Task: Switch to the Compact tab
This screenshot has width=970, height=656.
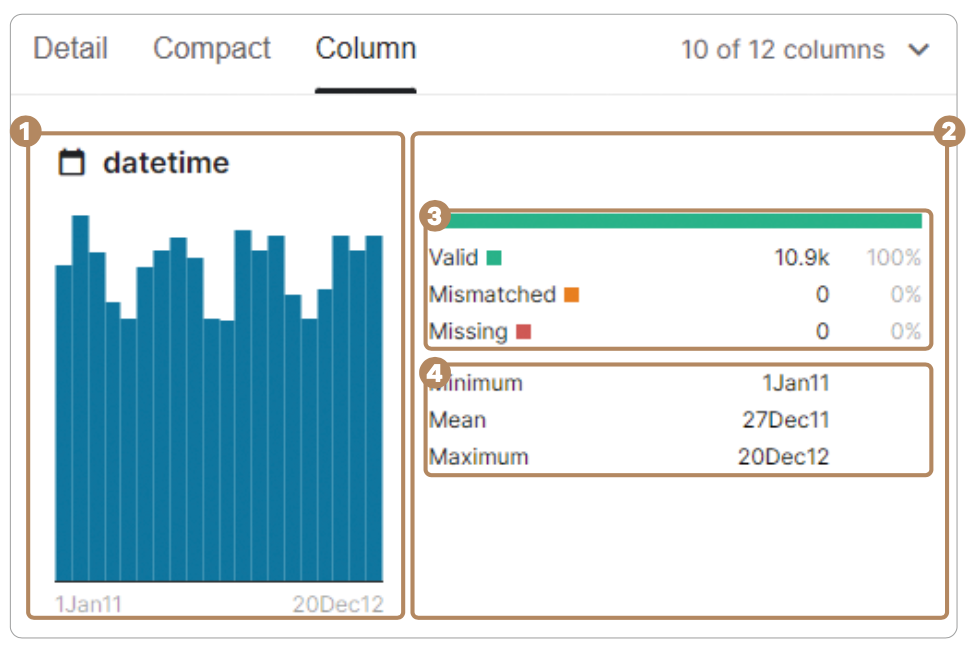Action: point(212,49)
